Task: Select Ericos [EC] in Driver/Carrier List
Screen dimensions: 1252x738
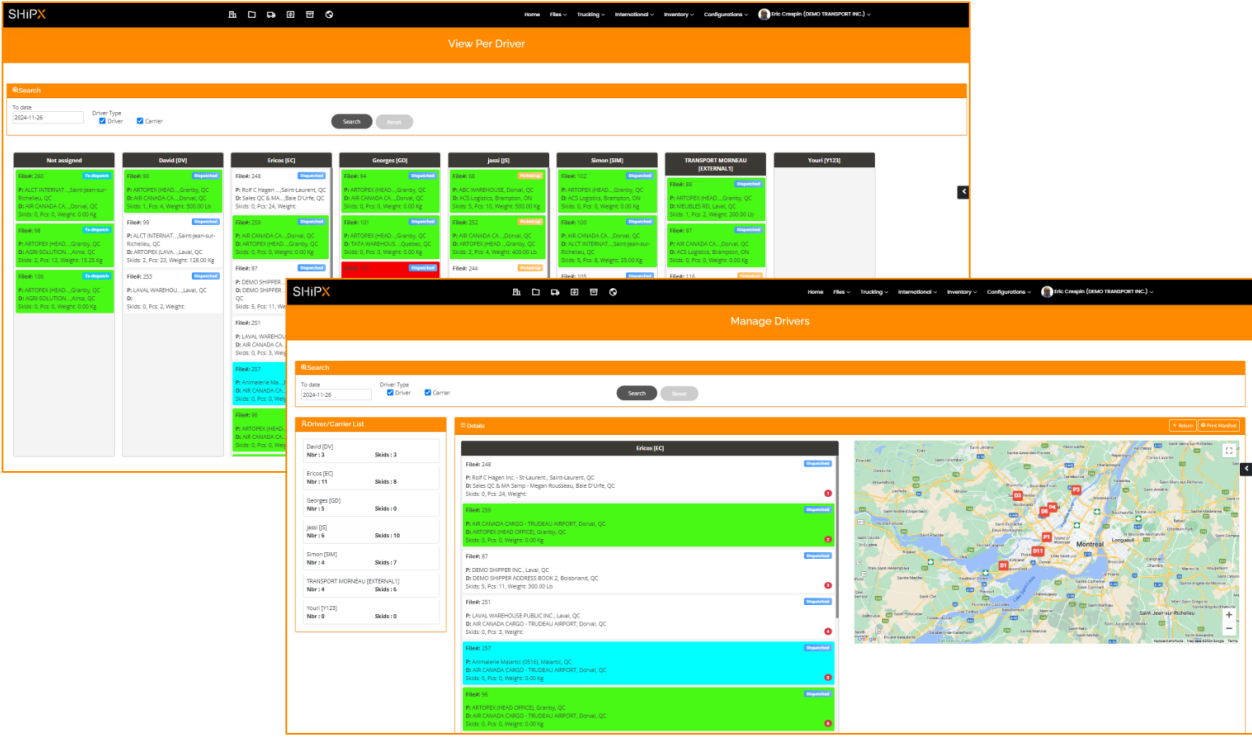Action: (372, 477)
